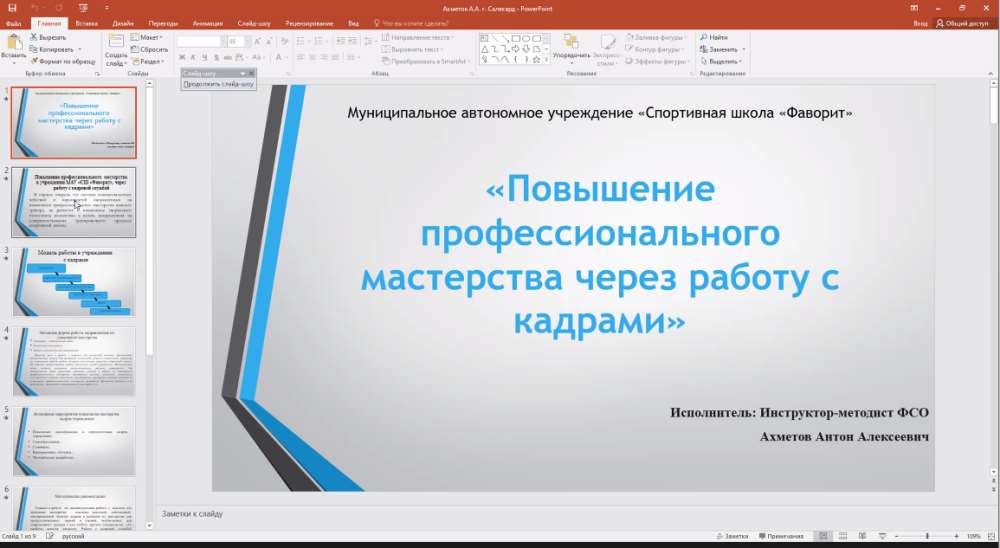This screenshot has height=548, width=1000.
Task: Click the Создать слайд icon
Action: click(x=115, y=41)
